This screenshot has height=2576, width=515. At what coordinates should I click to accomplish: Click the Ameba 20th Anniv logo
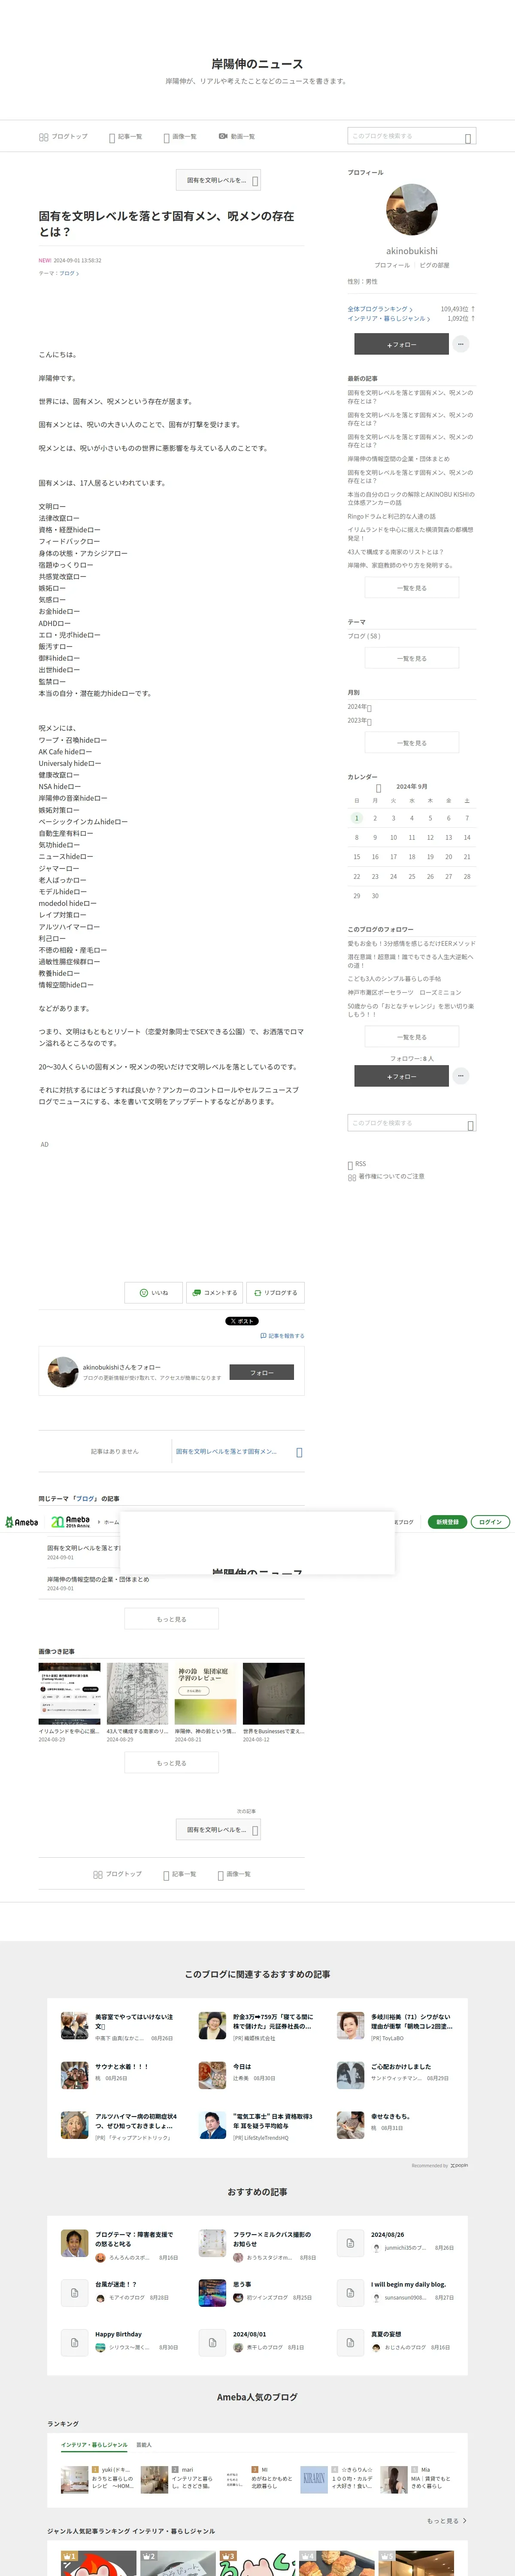tap(71, 1522)
